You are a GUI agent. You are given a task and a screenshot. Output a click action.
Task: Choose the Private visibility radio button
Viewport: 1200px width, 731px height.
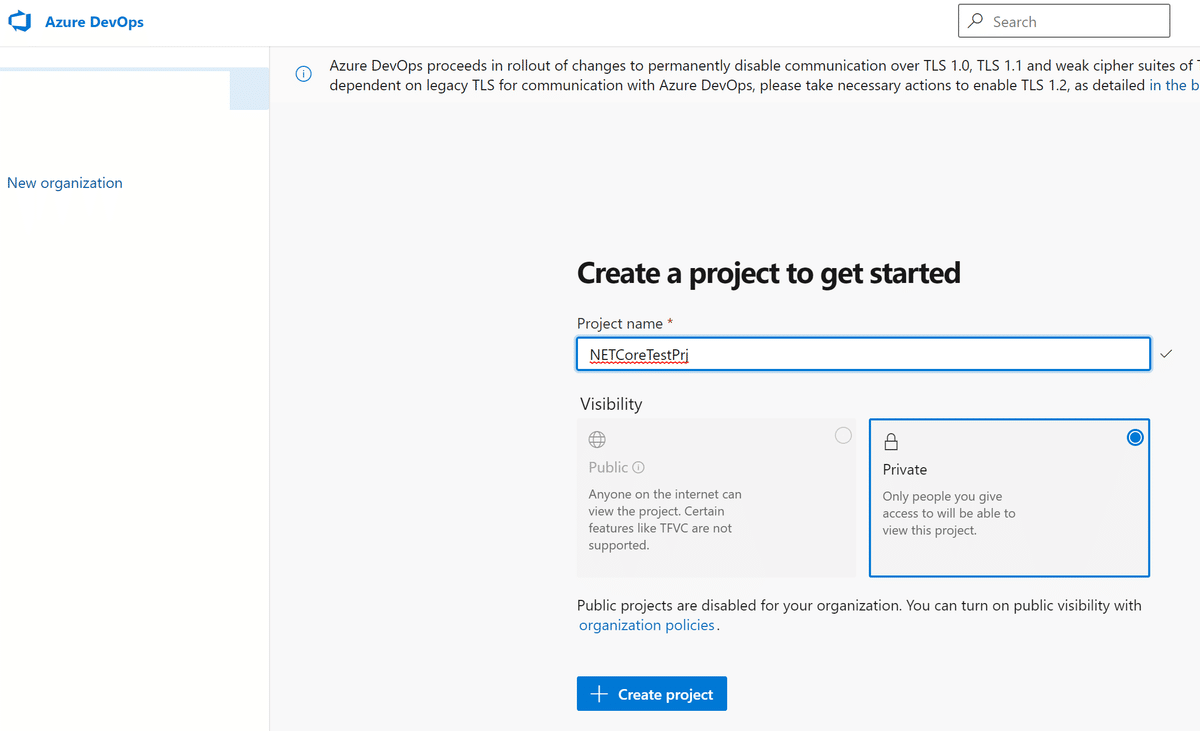[1135, 437]
